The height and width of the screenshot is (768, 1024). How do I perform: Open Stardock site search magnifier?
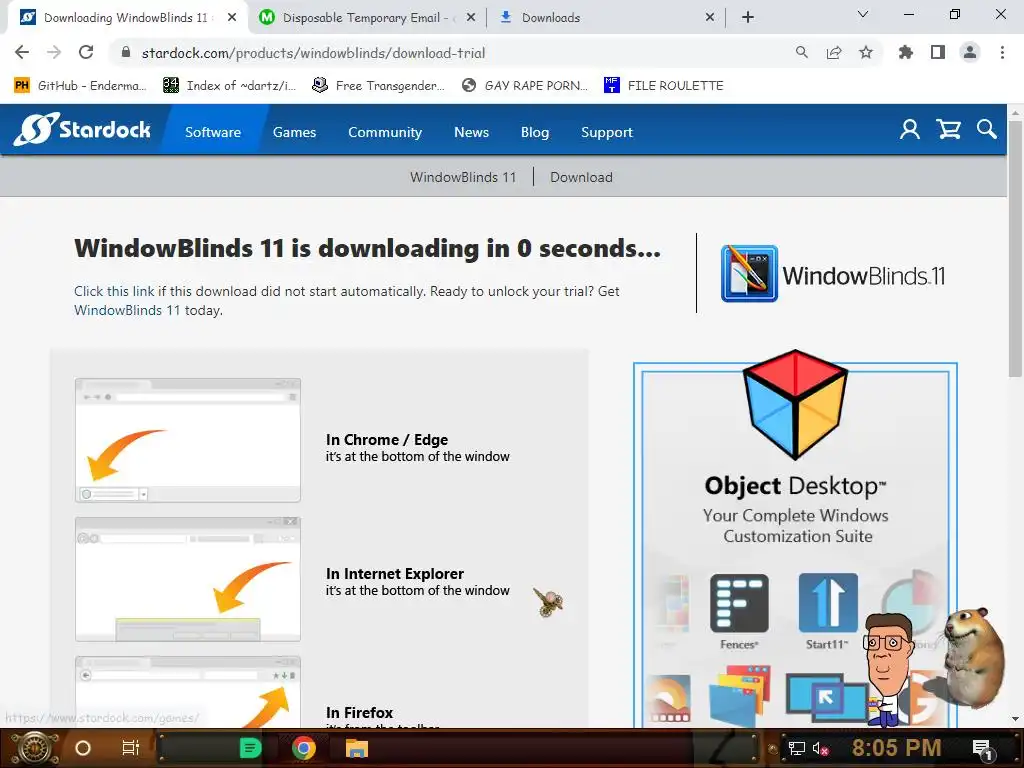[x=987, y=129]
